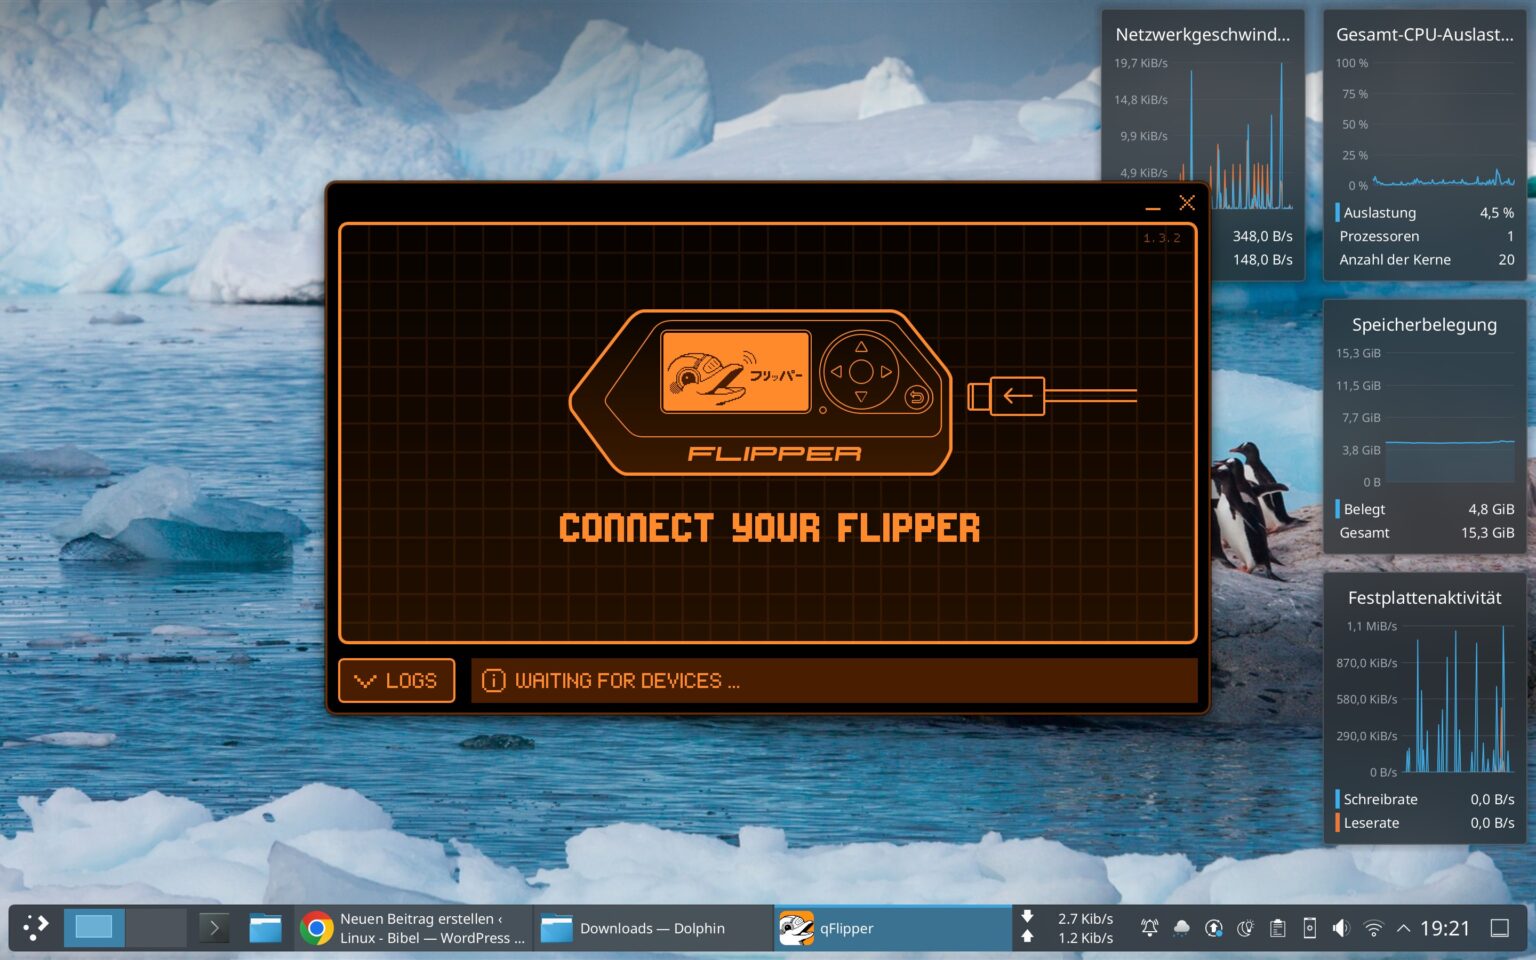This screenshot has width=1536, height=960.
Task: Open the notifications bell icon
Action: [x=1150, y=928]
